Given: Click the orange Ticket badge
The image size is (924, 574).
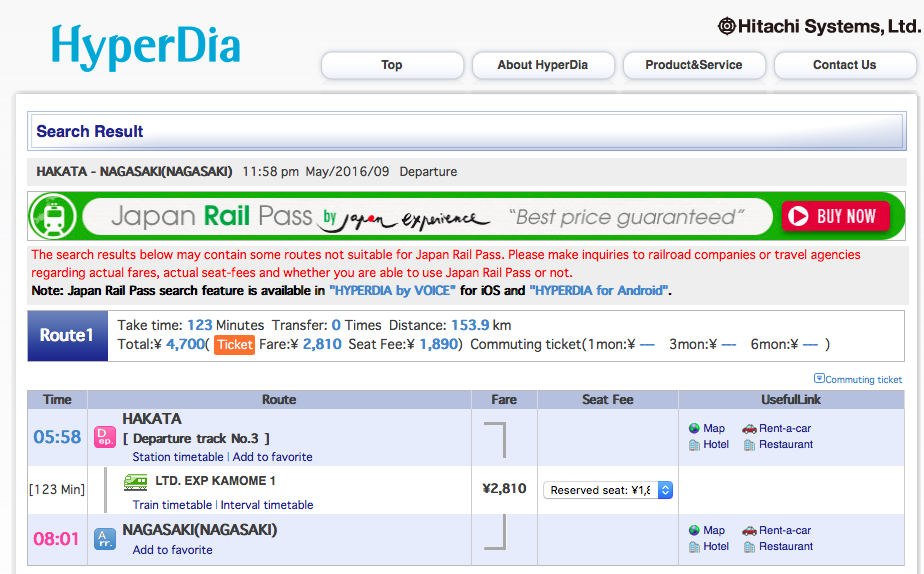Looking at the screenshot, I should pos(235,345).
